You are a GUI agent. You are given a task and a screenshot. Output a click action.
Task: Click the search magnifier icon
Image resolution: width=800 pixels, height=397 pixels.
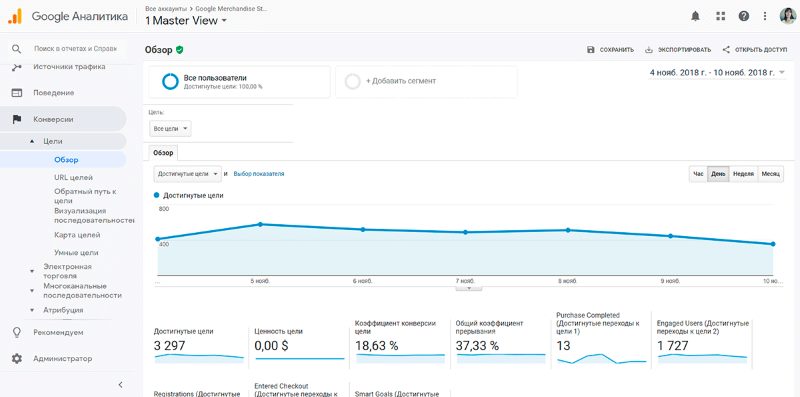pos(16,49)
